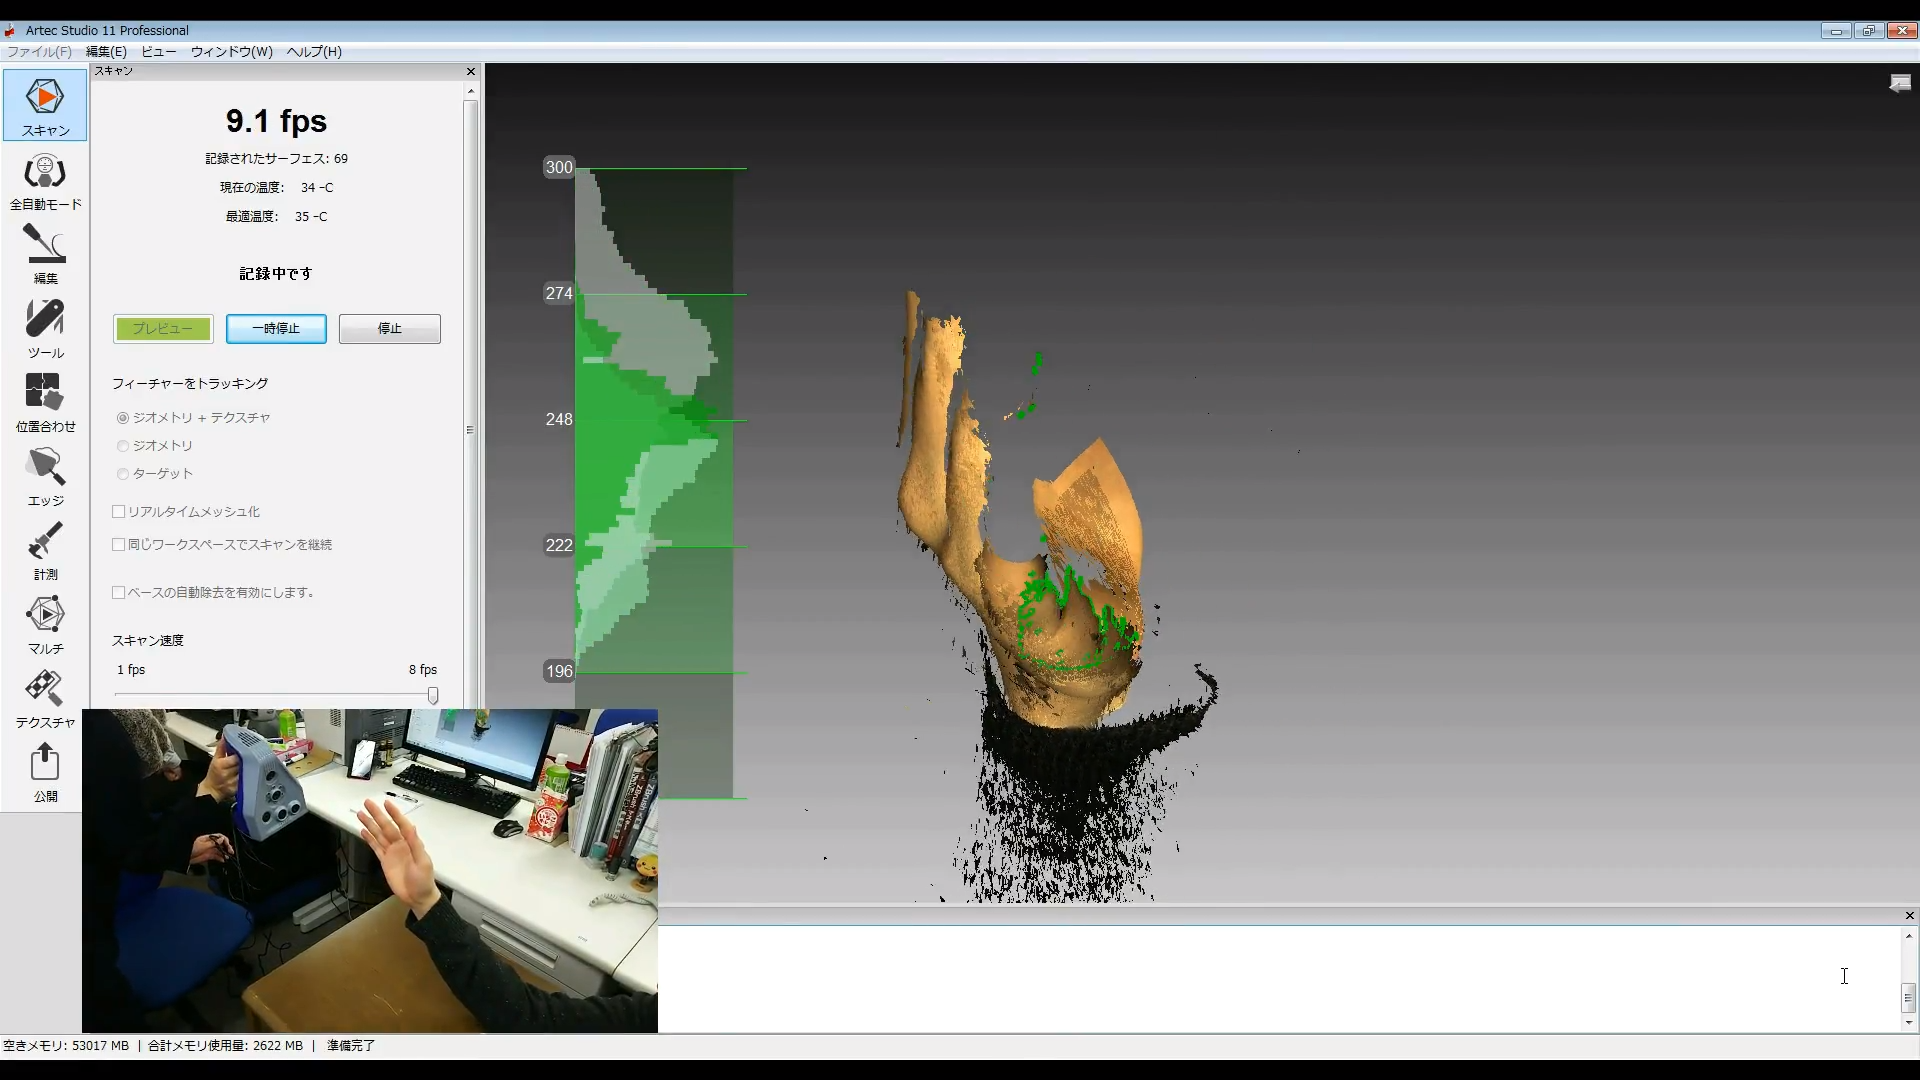1920x1080 pixels.
Task: Click the webcam video overlay thumbnail
Action: coord(370,871)
